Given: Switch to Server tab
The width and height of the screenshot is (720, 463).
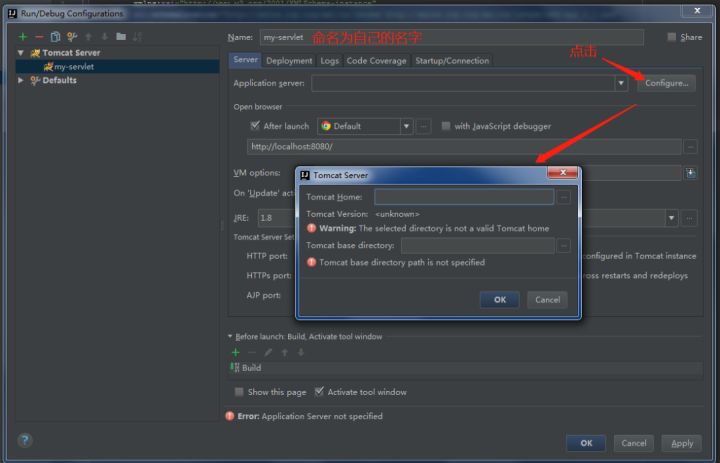Looking at the screenshot, I should 245,60.
